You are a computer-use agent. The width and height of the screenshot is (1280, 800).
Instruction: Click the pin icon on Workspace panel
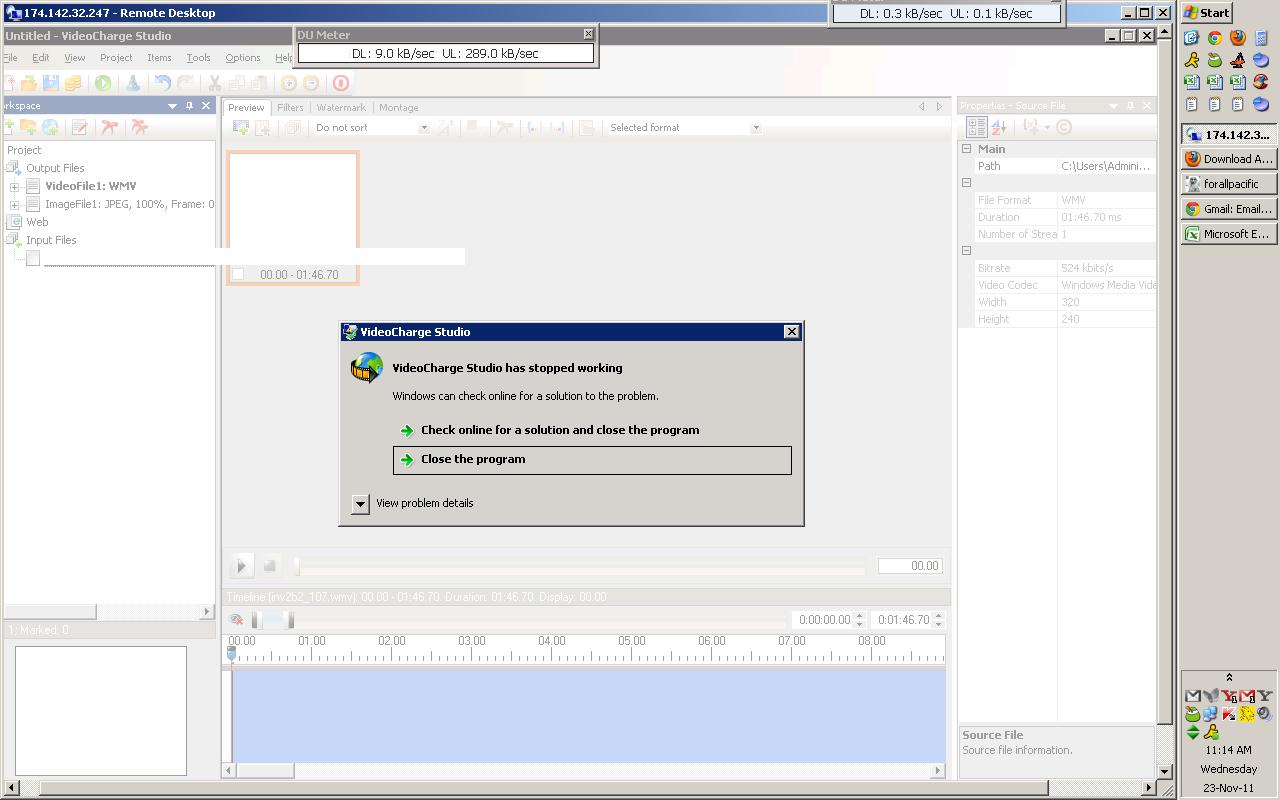(x=189, y=105)
